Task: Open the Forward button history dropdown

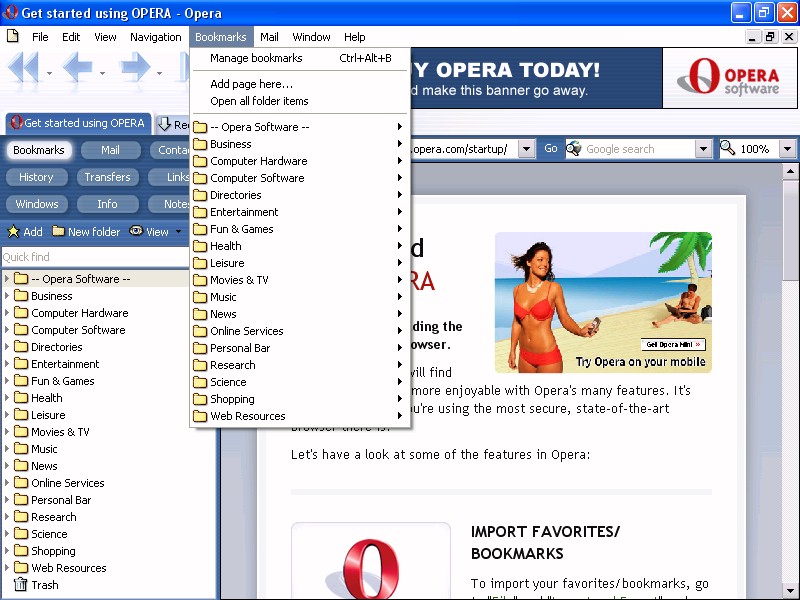Action: [x=160, y=73]
